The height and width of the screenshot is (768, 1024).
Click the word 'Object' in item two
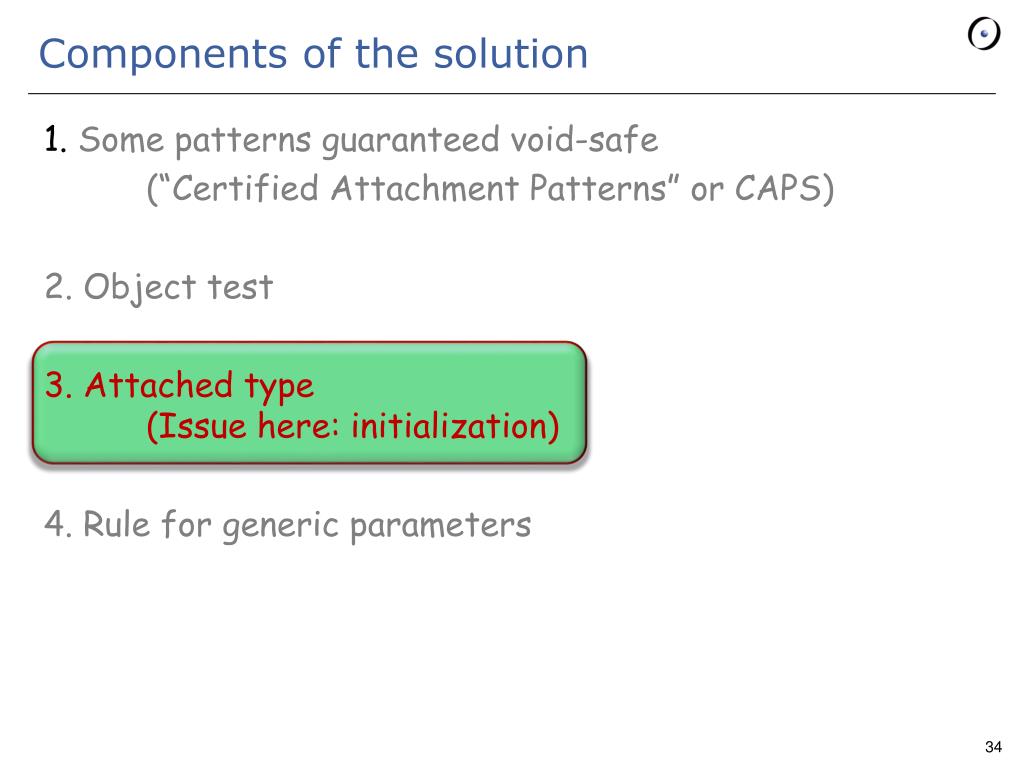(140, 288)
